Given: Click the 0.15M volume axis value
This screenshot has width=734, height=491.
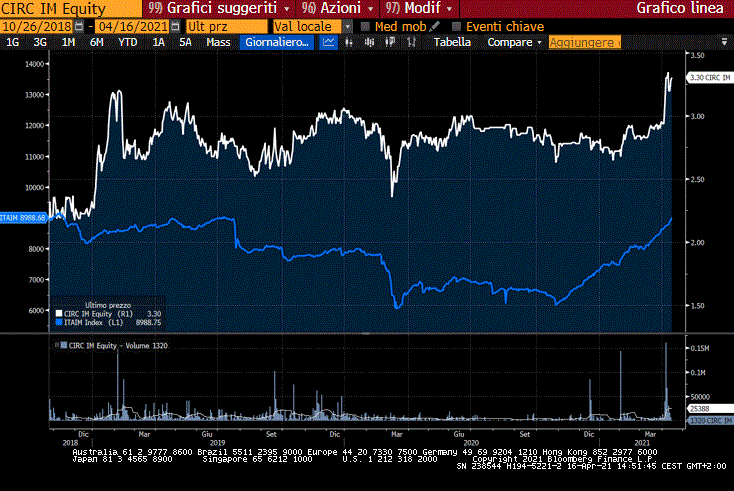Looking at the screenshot, I should pos(700,348).
